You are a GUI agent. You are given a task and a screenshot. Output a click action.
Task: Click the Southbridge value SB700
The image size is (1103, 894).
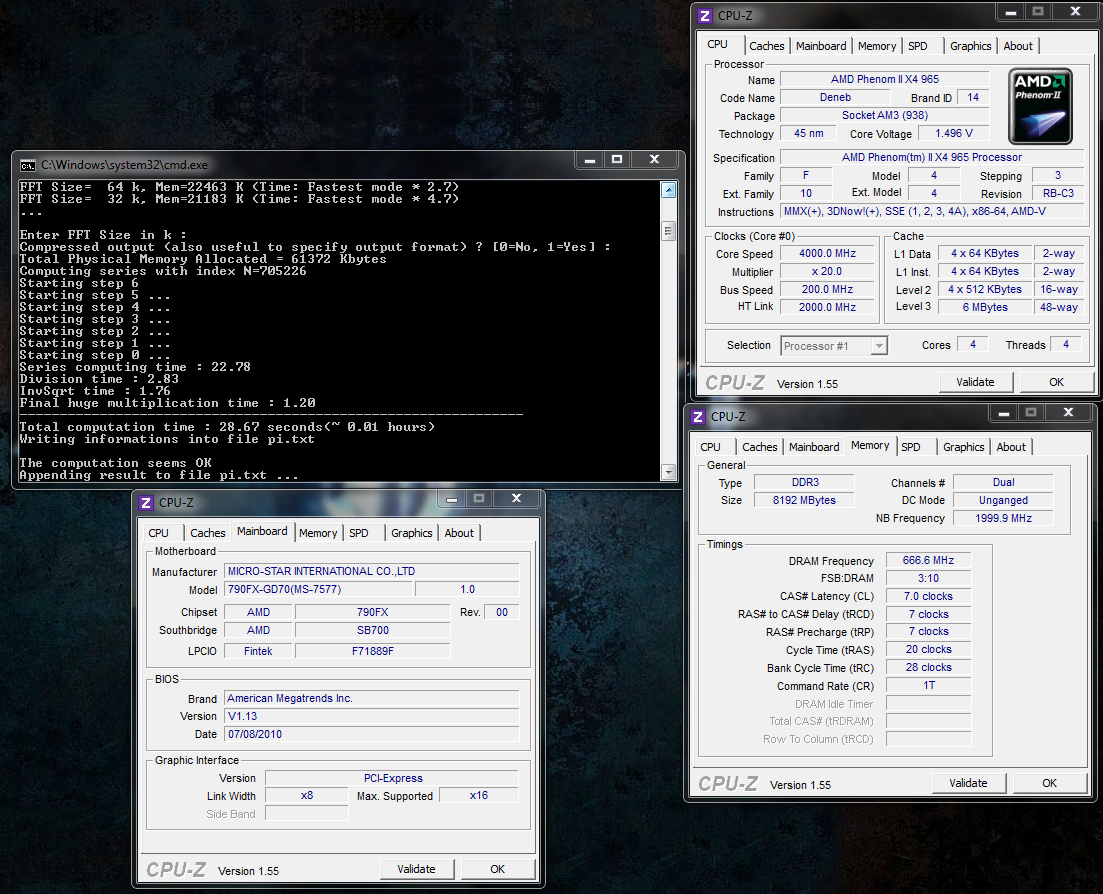(x=372, y=630)
